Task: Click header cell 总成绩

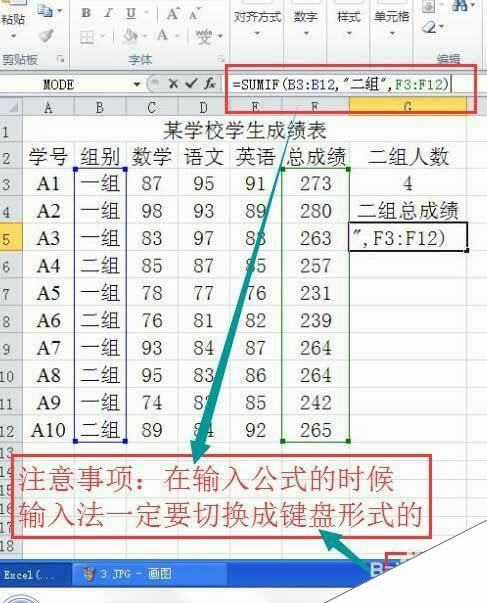Action: click(315, 157)
